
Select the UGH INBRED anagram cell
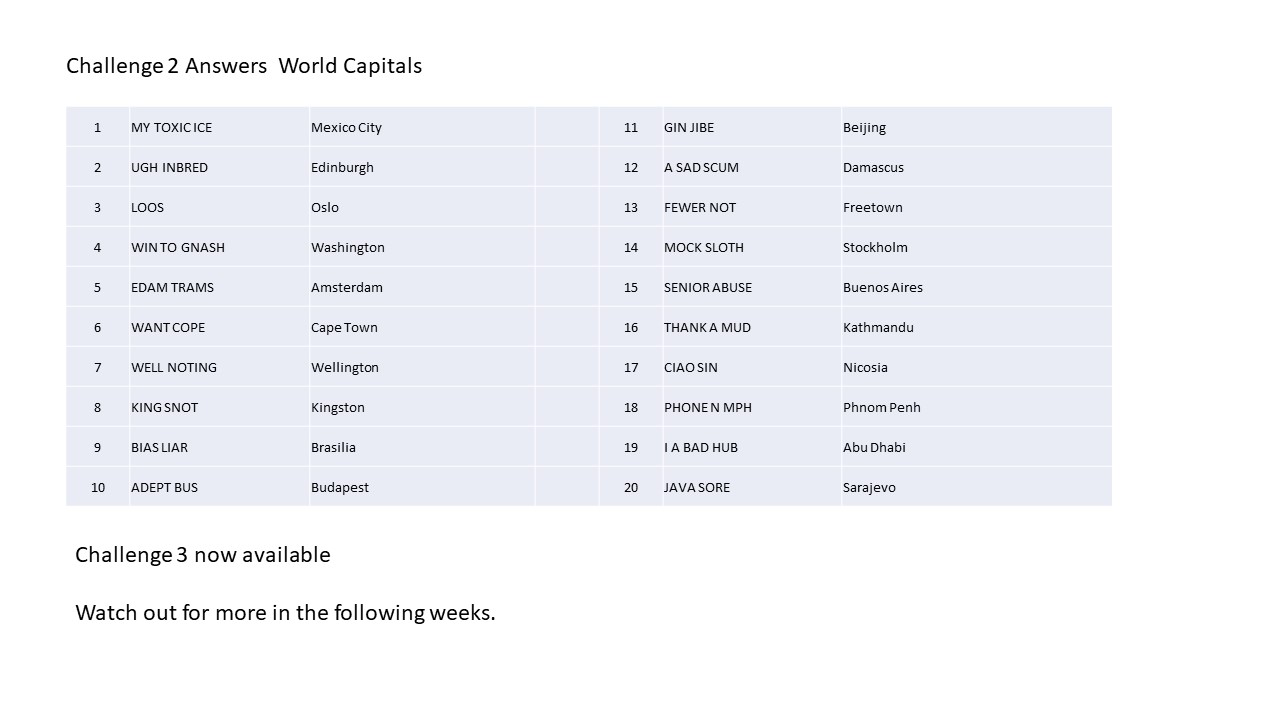219,167
